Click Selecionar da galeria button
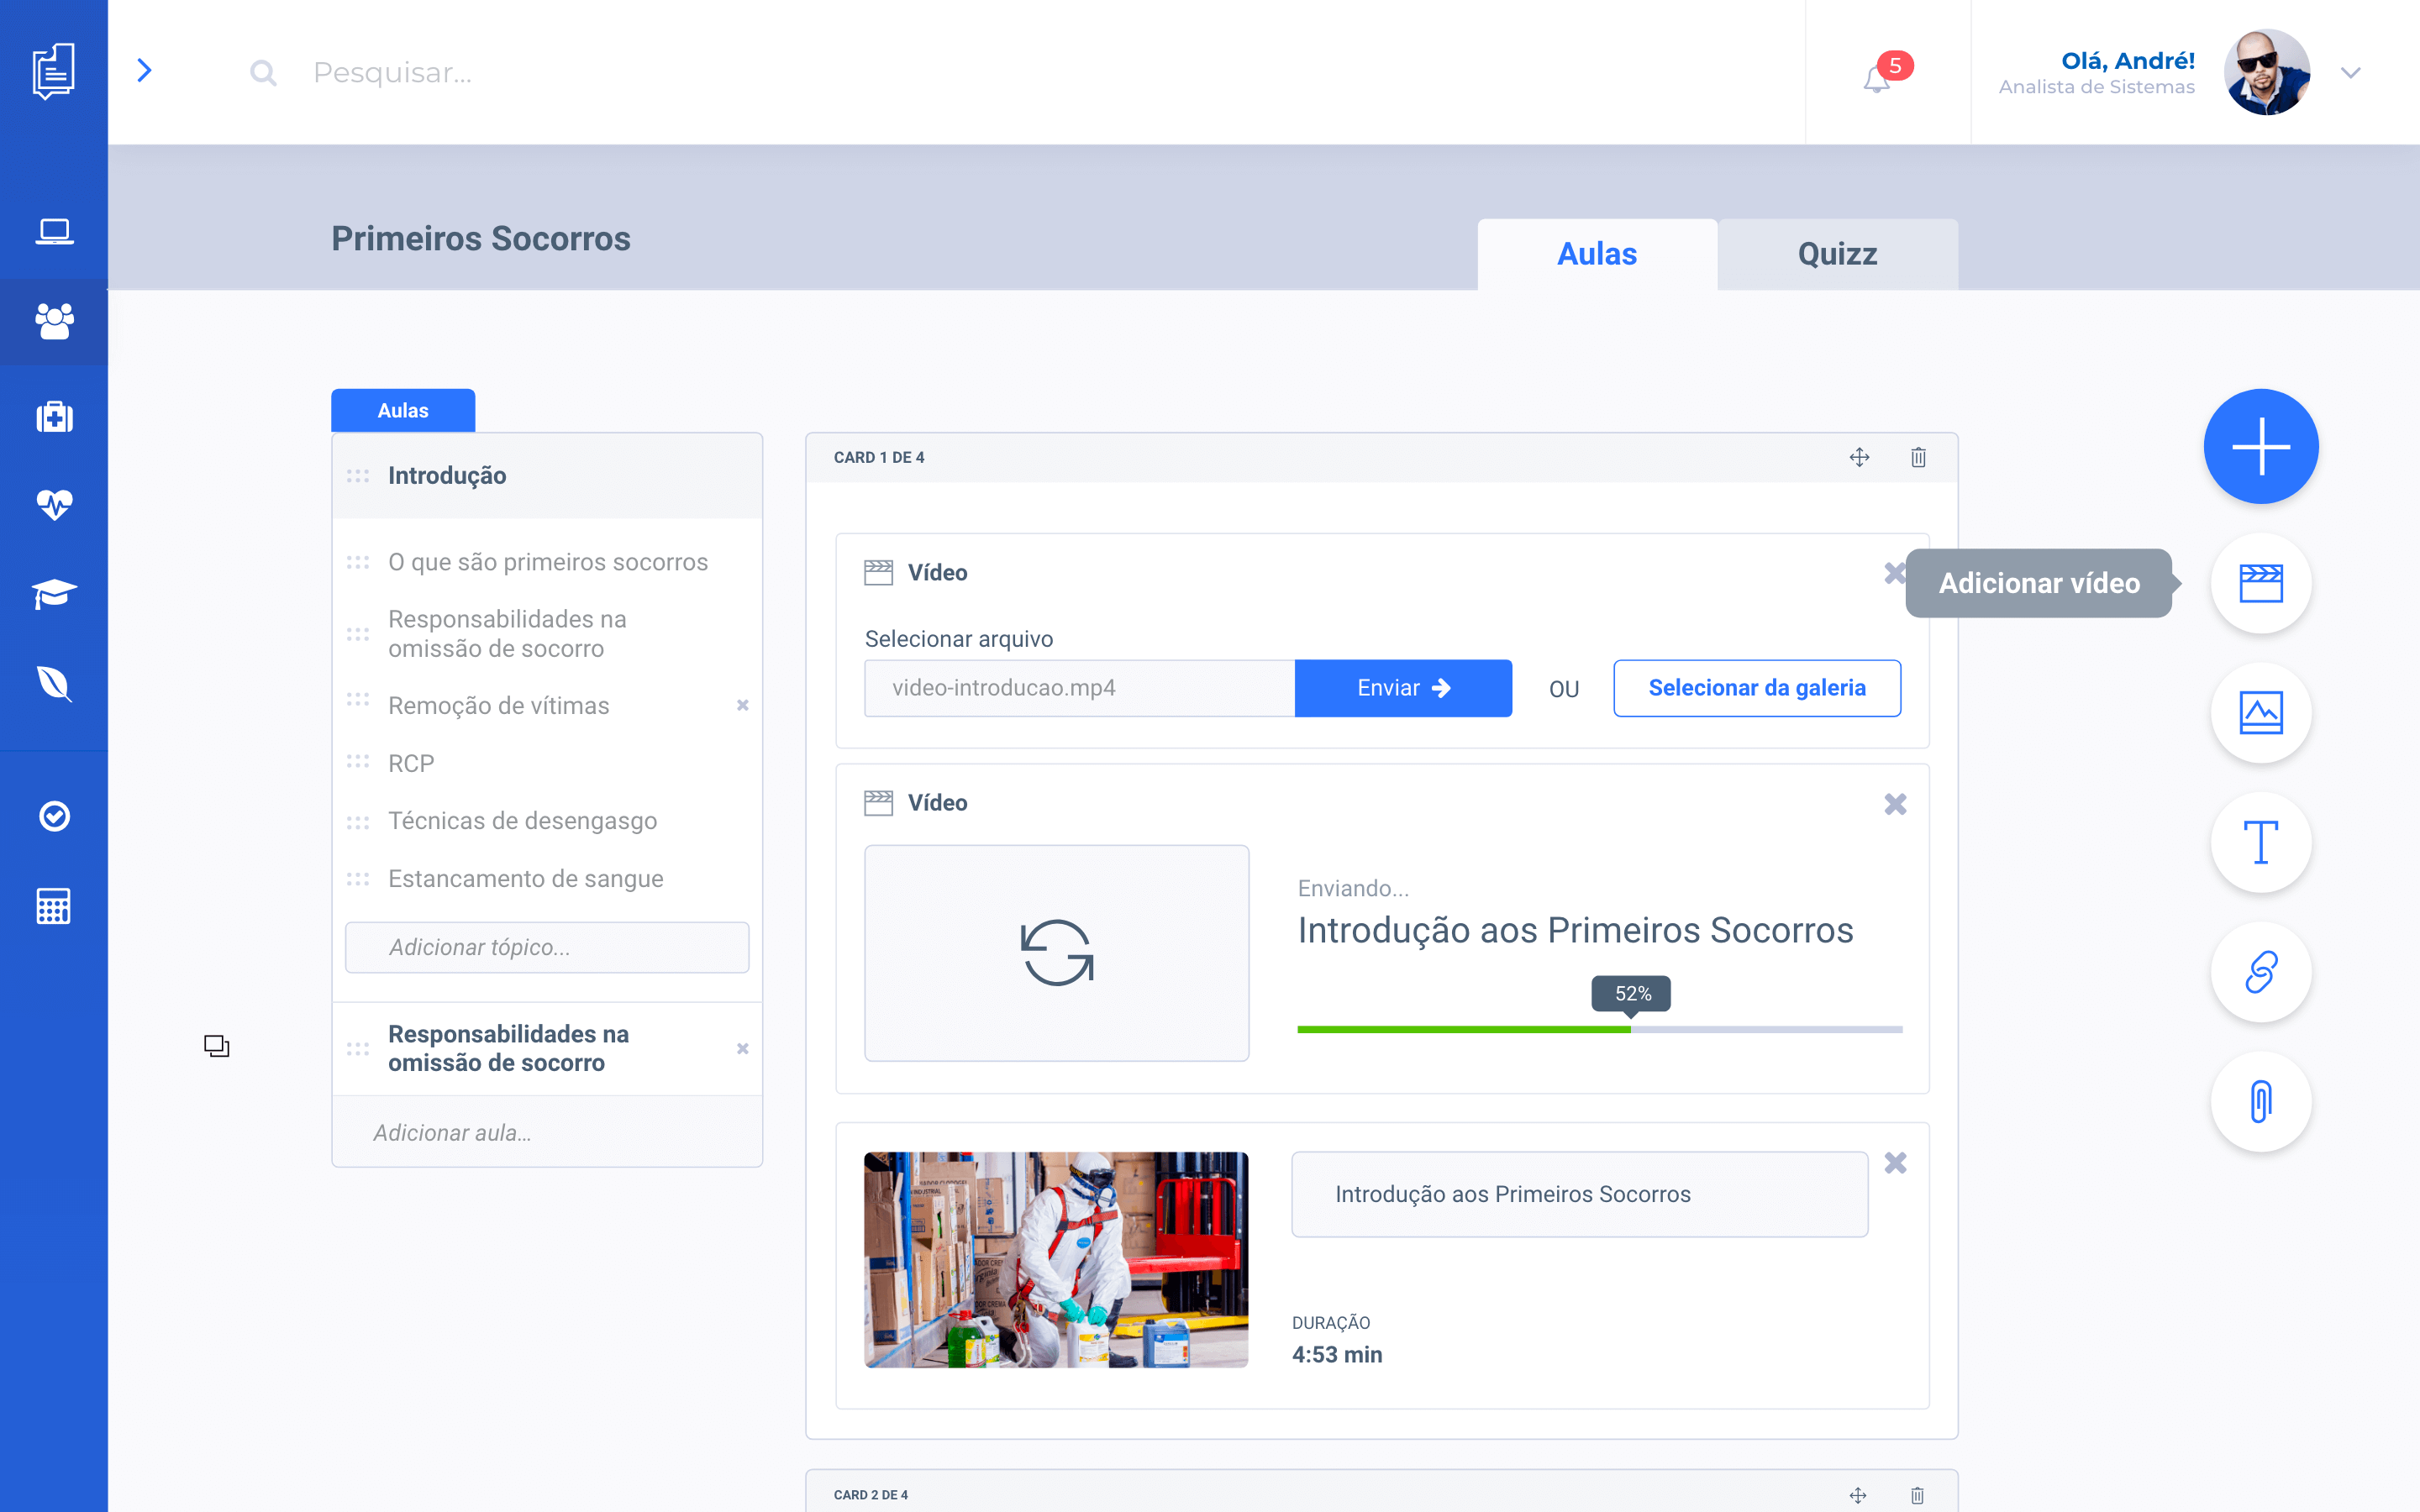The height and width of the screenshot is (1512, 2420). (x=1756, y=688)
